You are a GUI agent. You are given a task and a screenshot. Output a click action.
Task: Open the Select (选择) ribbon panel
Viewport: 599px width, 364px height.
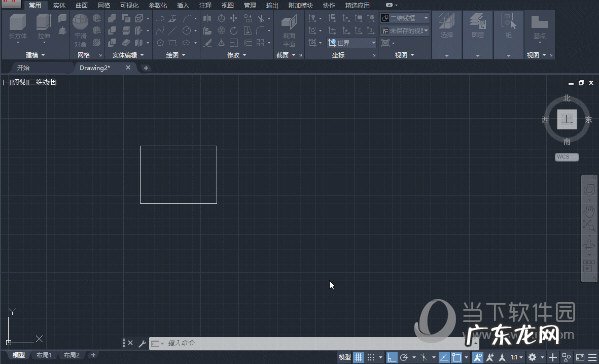pos(447,34)
